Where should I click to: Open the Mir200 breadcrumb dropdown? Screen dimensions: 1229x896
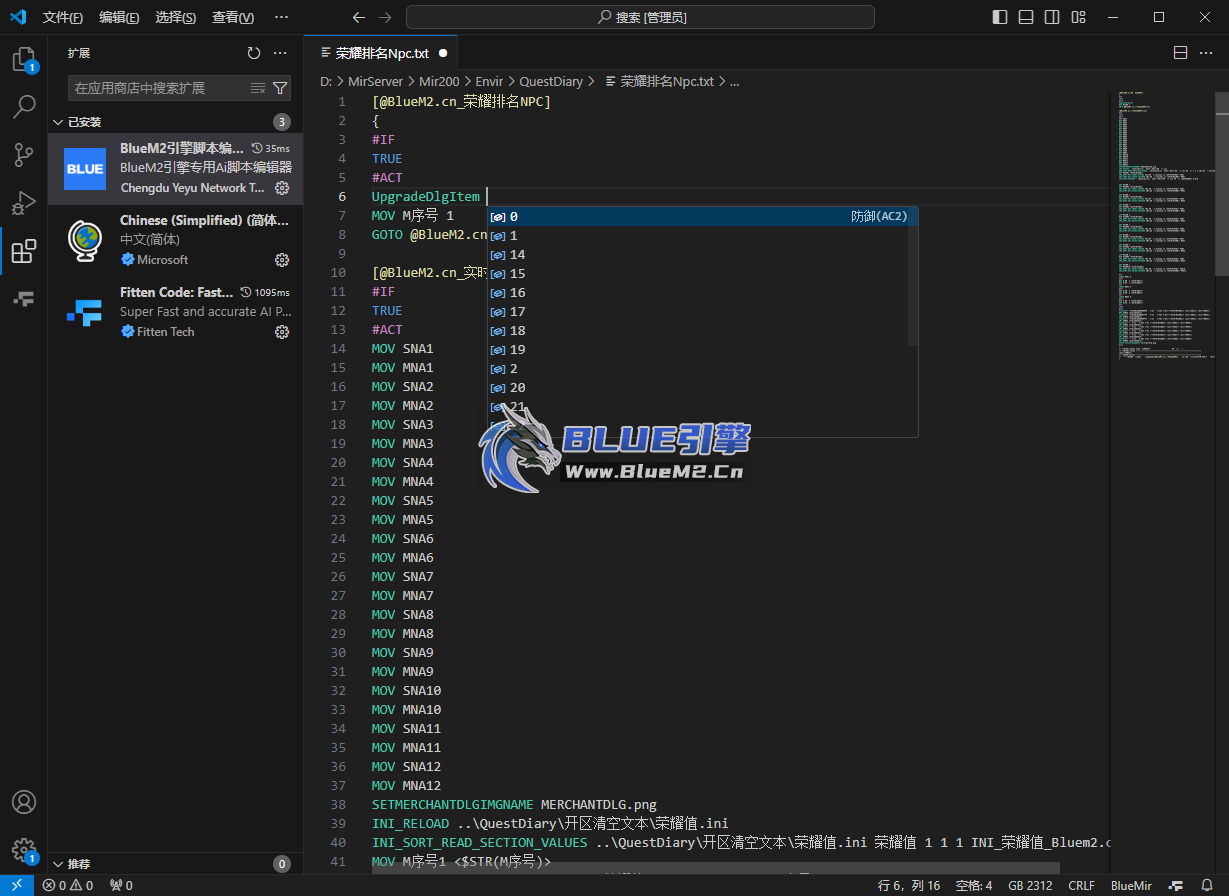(439, 81)
